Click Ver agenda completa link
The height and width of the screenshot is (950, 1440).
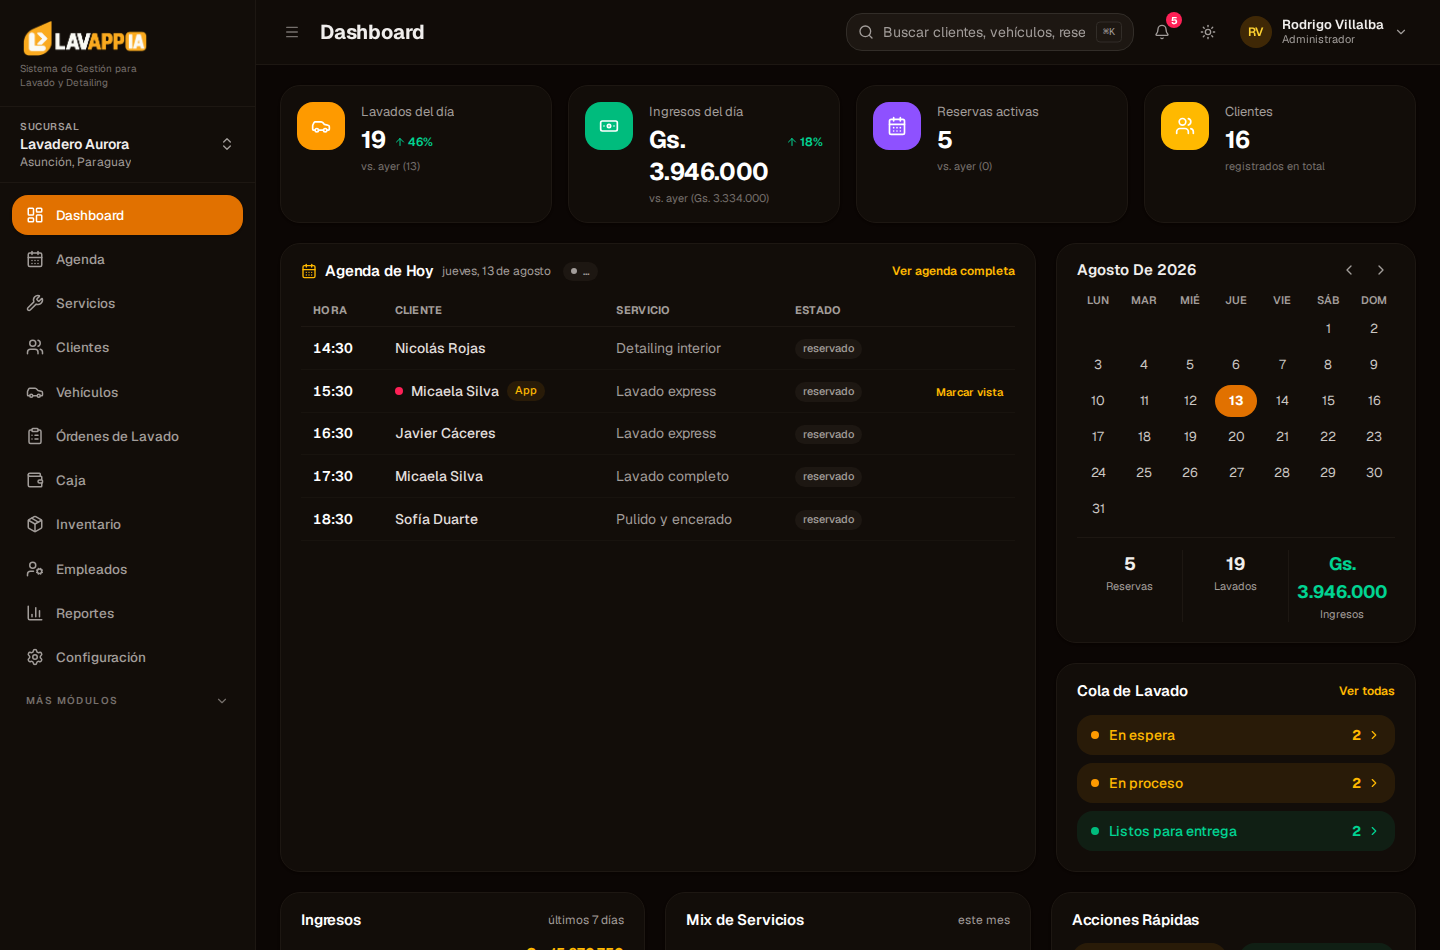tap(953, 271)
